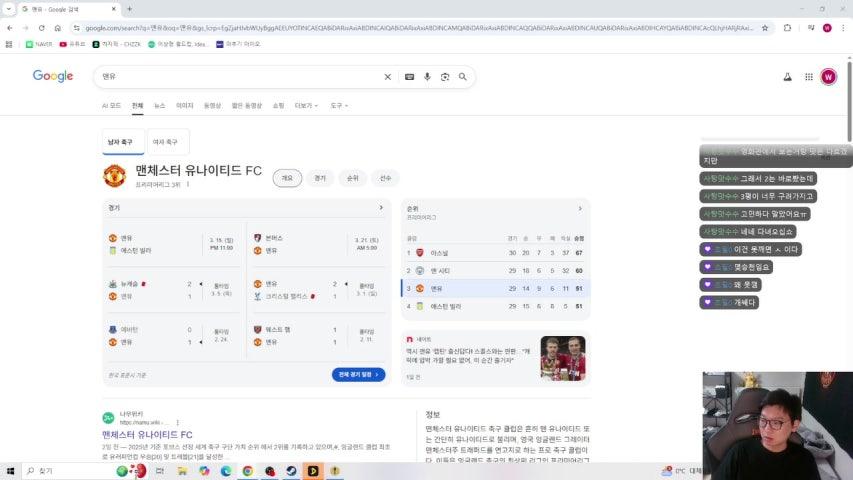The image size is (853, 480).
Task: Open more options beside Premier League subtitle
Action: [x=188, y=184]
